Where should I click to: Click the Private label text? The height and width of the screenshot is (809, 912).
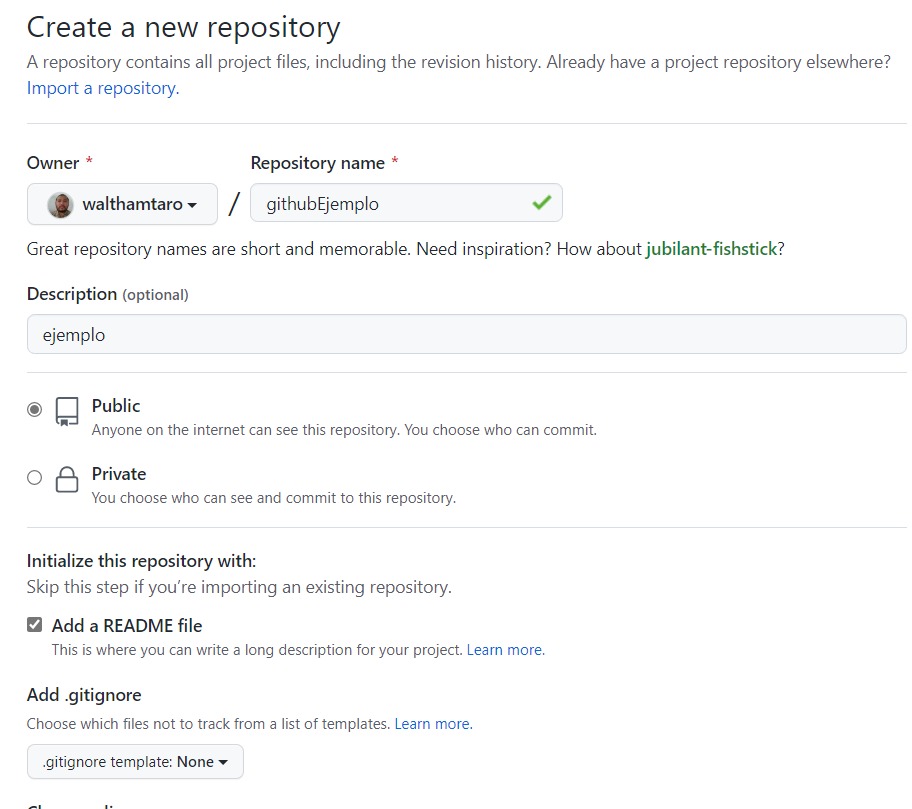[x=119, y=473]
